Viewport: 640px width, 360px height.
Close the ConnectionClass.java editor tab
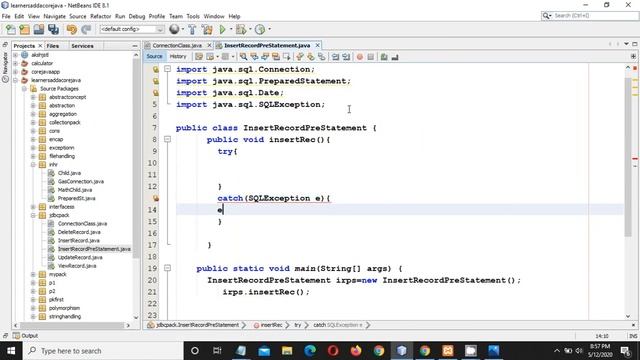tap(209, 45)
